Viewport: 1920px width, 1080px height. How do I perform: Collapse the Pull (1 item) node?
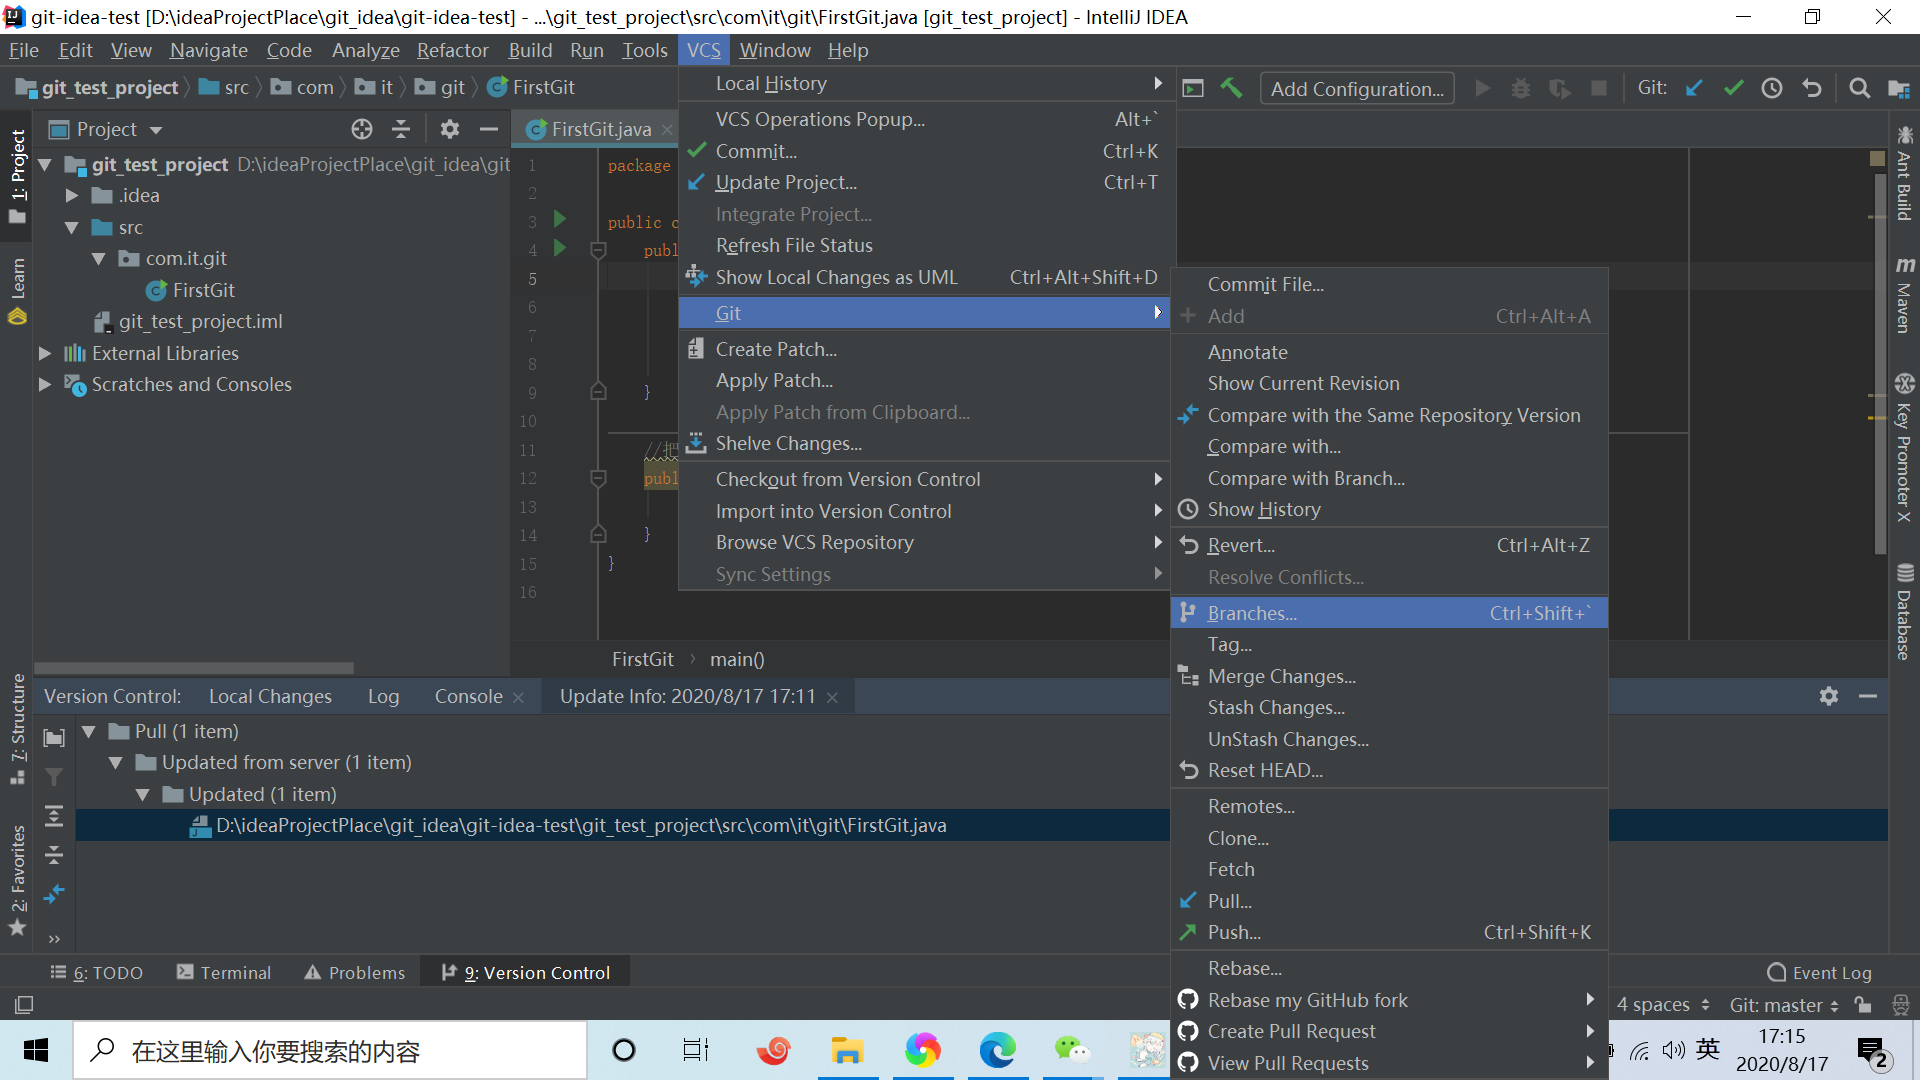[x=88, y=732]
